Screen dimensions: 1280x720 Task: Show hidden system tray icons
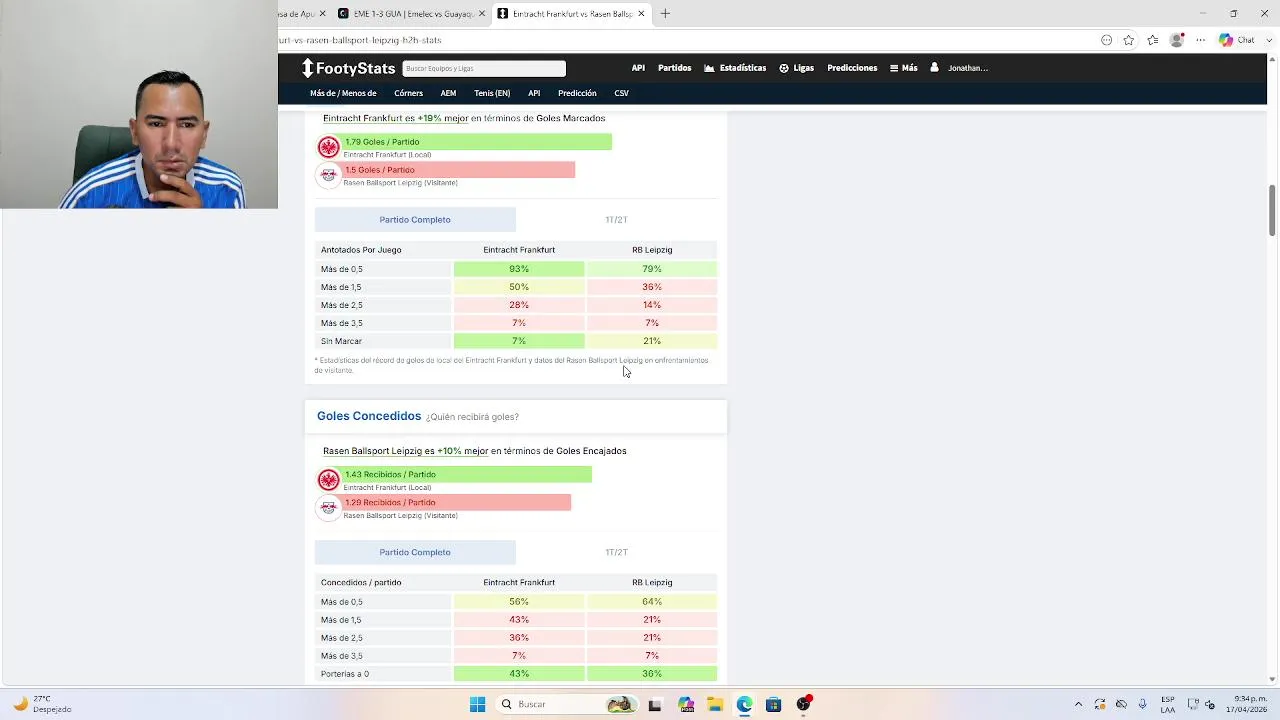point(1078,704)
